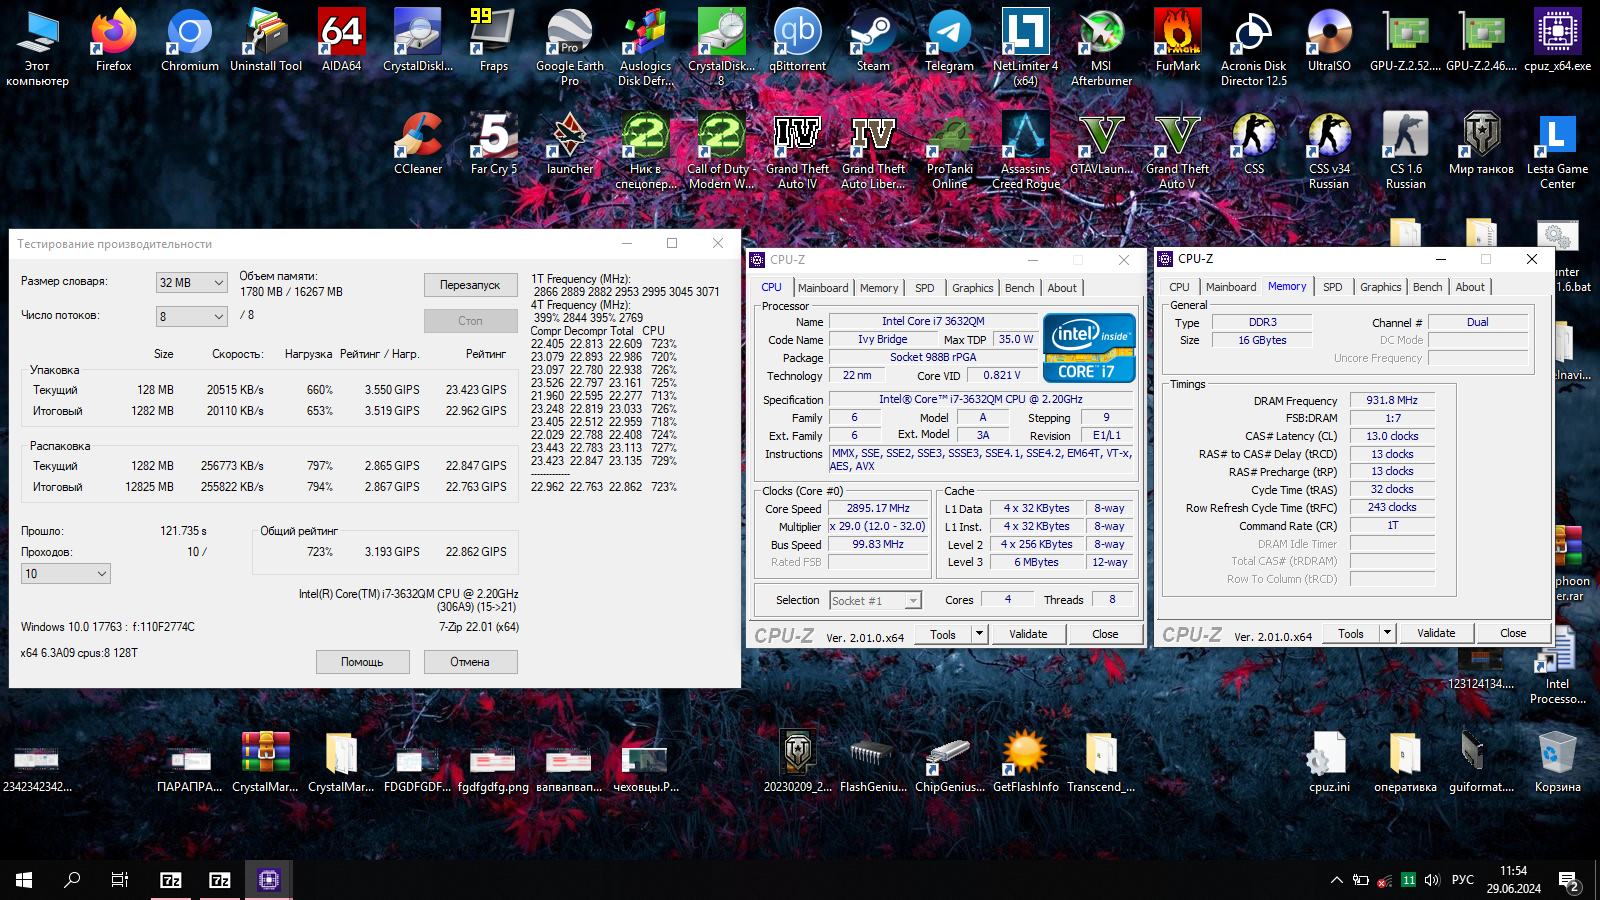Open the dictionary size 32 MB dropdown

pyautogui.click(x=192, y=283)
